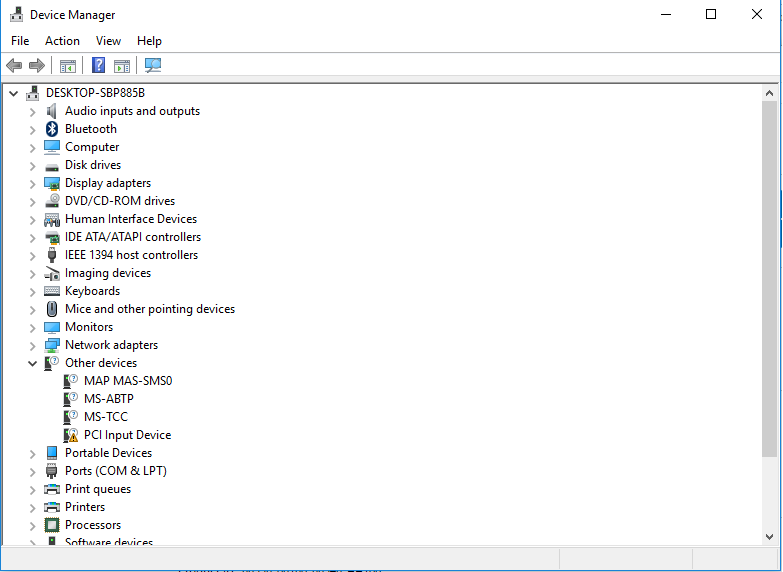This screenshot has width=783, height=572.
Task: Click the vertical scrollbar thumb
Action: click(769, 278)
